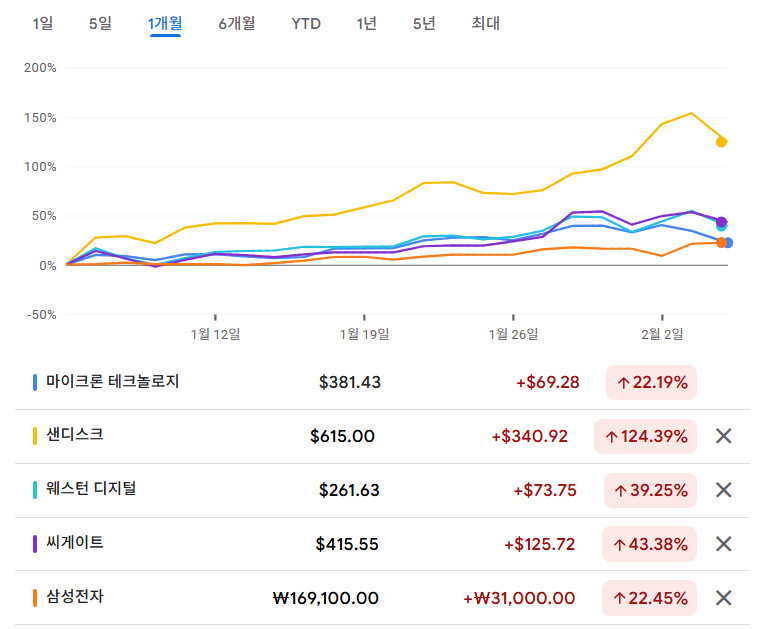Show the 5년 time range

pyautogui.click(x=424, y=23)
